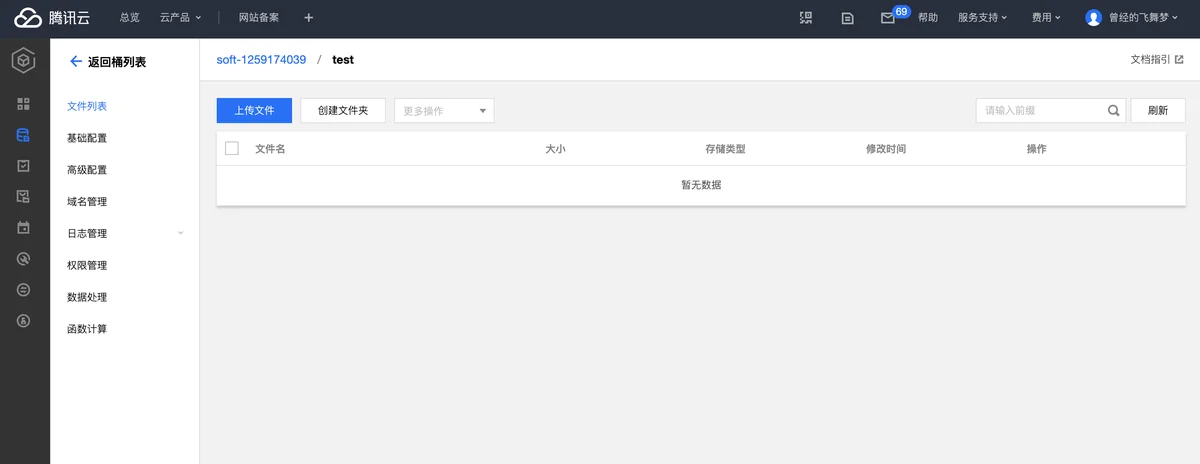Open the 费用 dropdown menu
The image size is (1200, 464).
click(x=1046, y=18)
